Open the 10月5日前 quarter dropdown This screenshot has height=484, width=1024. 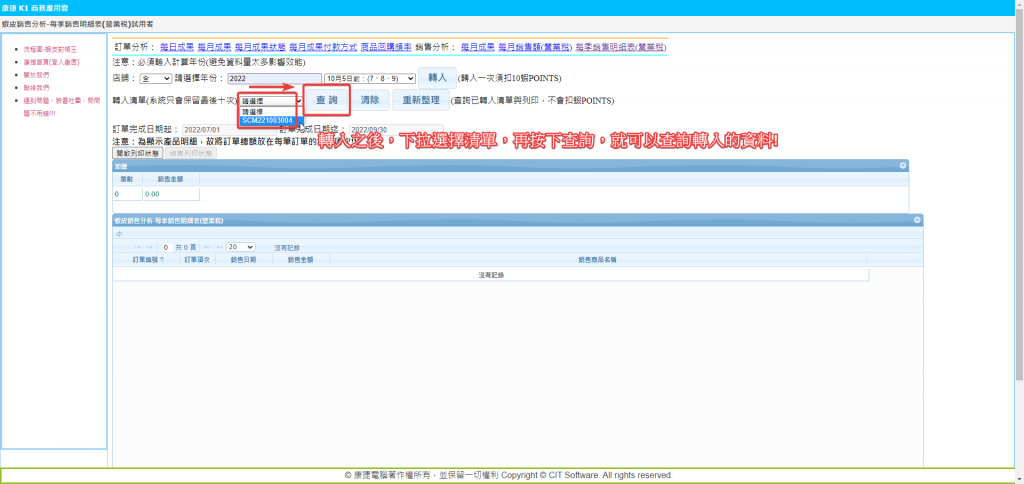coord(369,78)
